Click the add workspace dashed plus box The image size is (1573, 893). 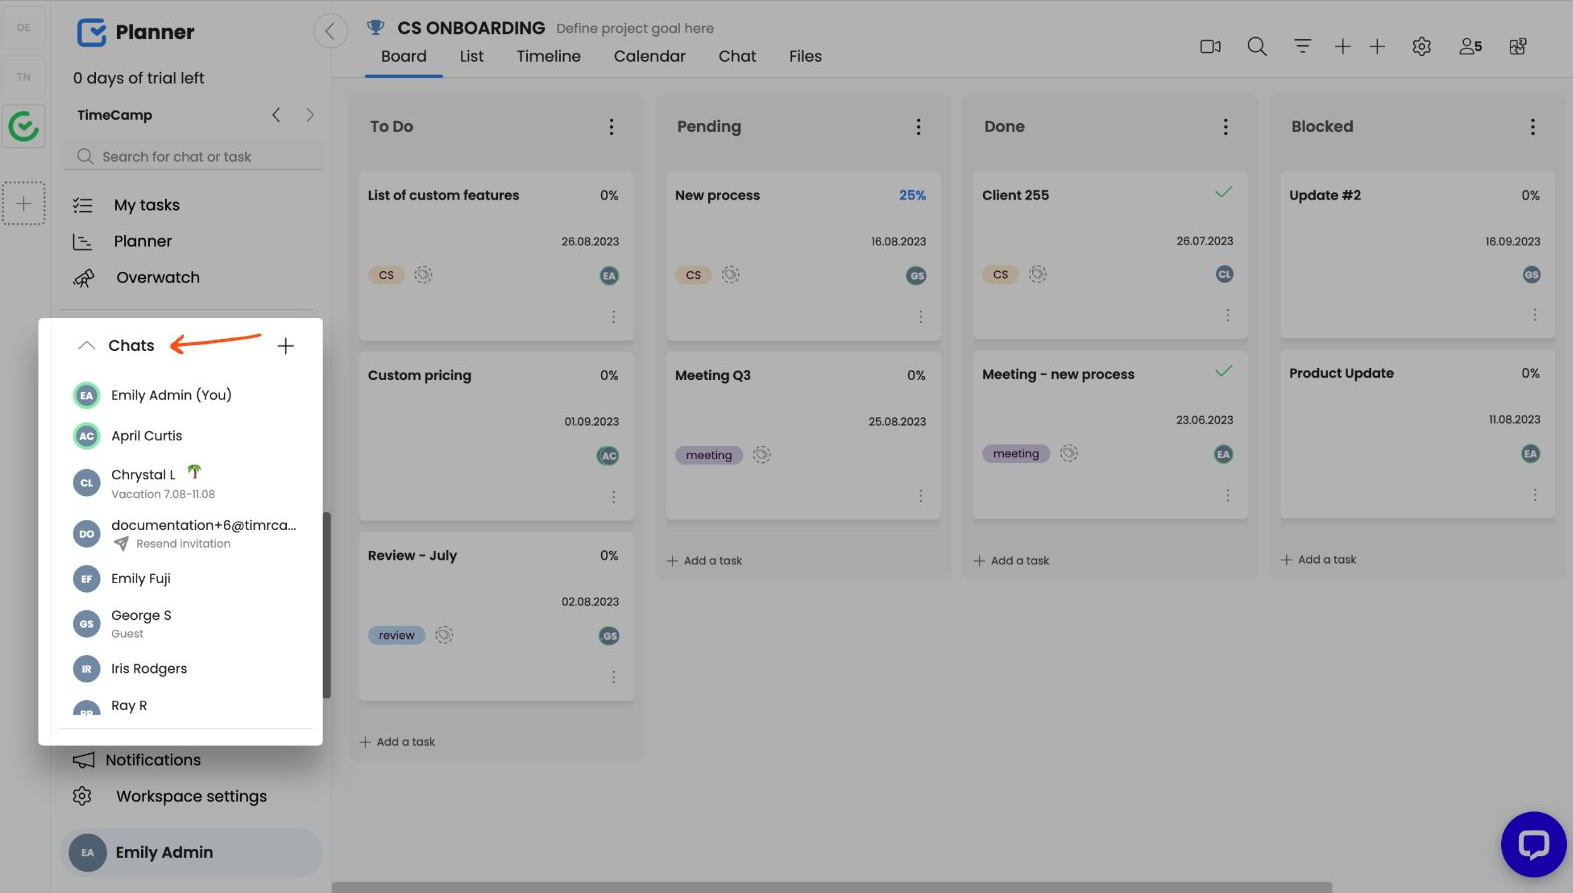coord(24,204)
